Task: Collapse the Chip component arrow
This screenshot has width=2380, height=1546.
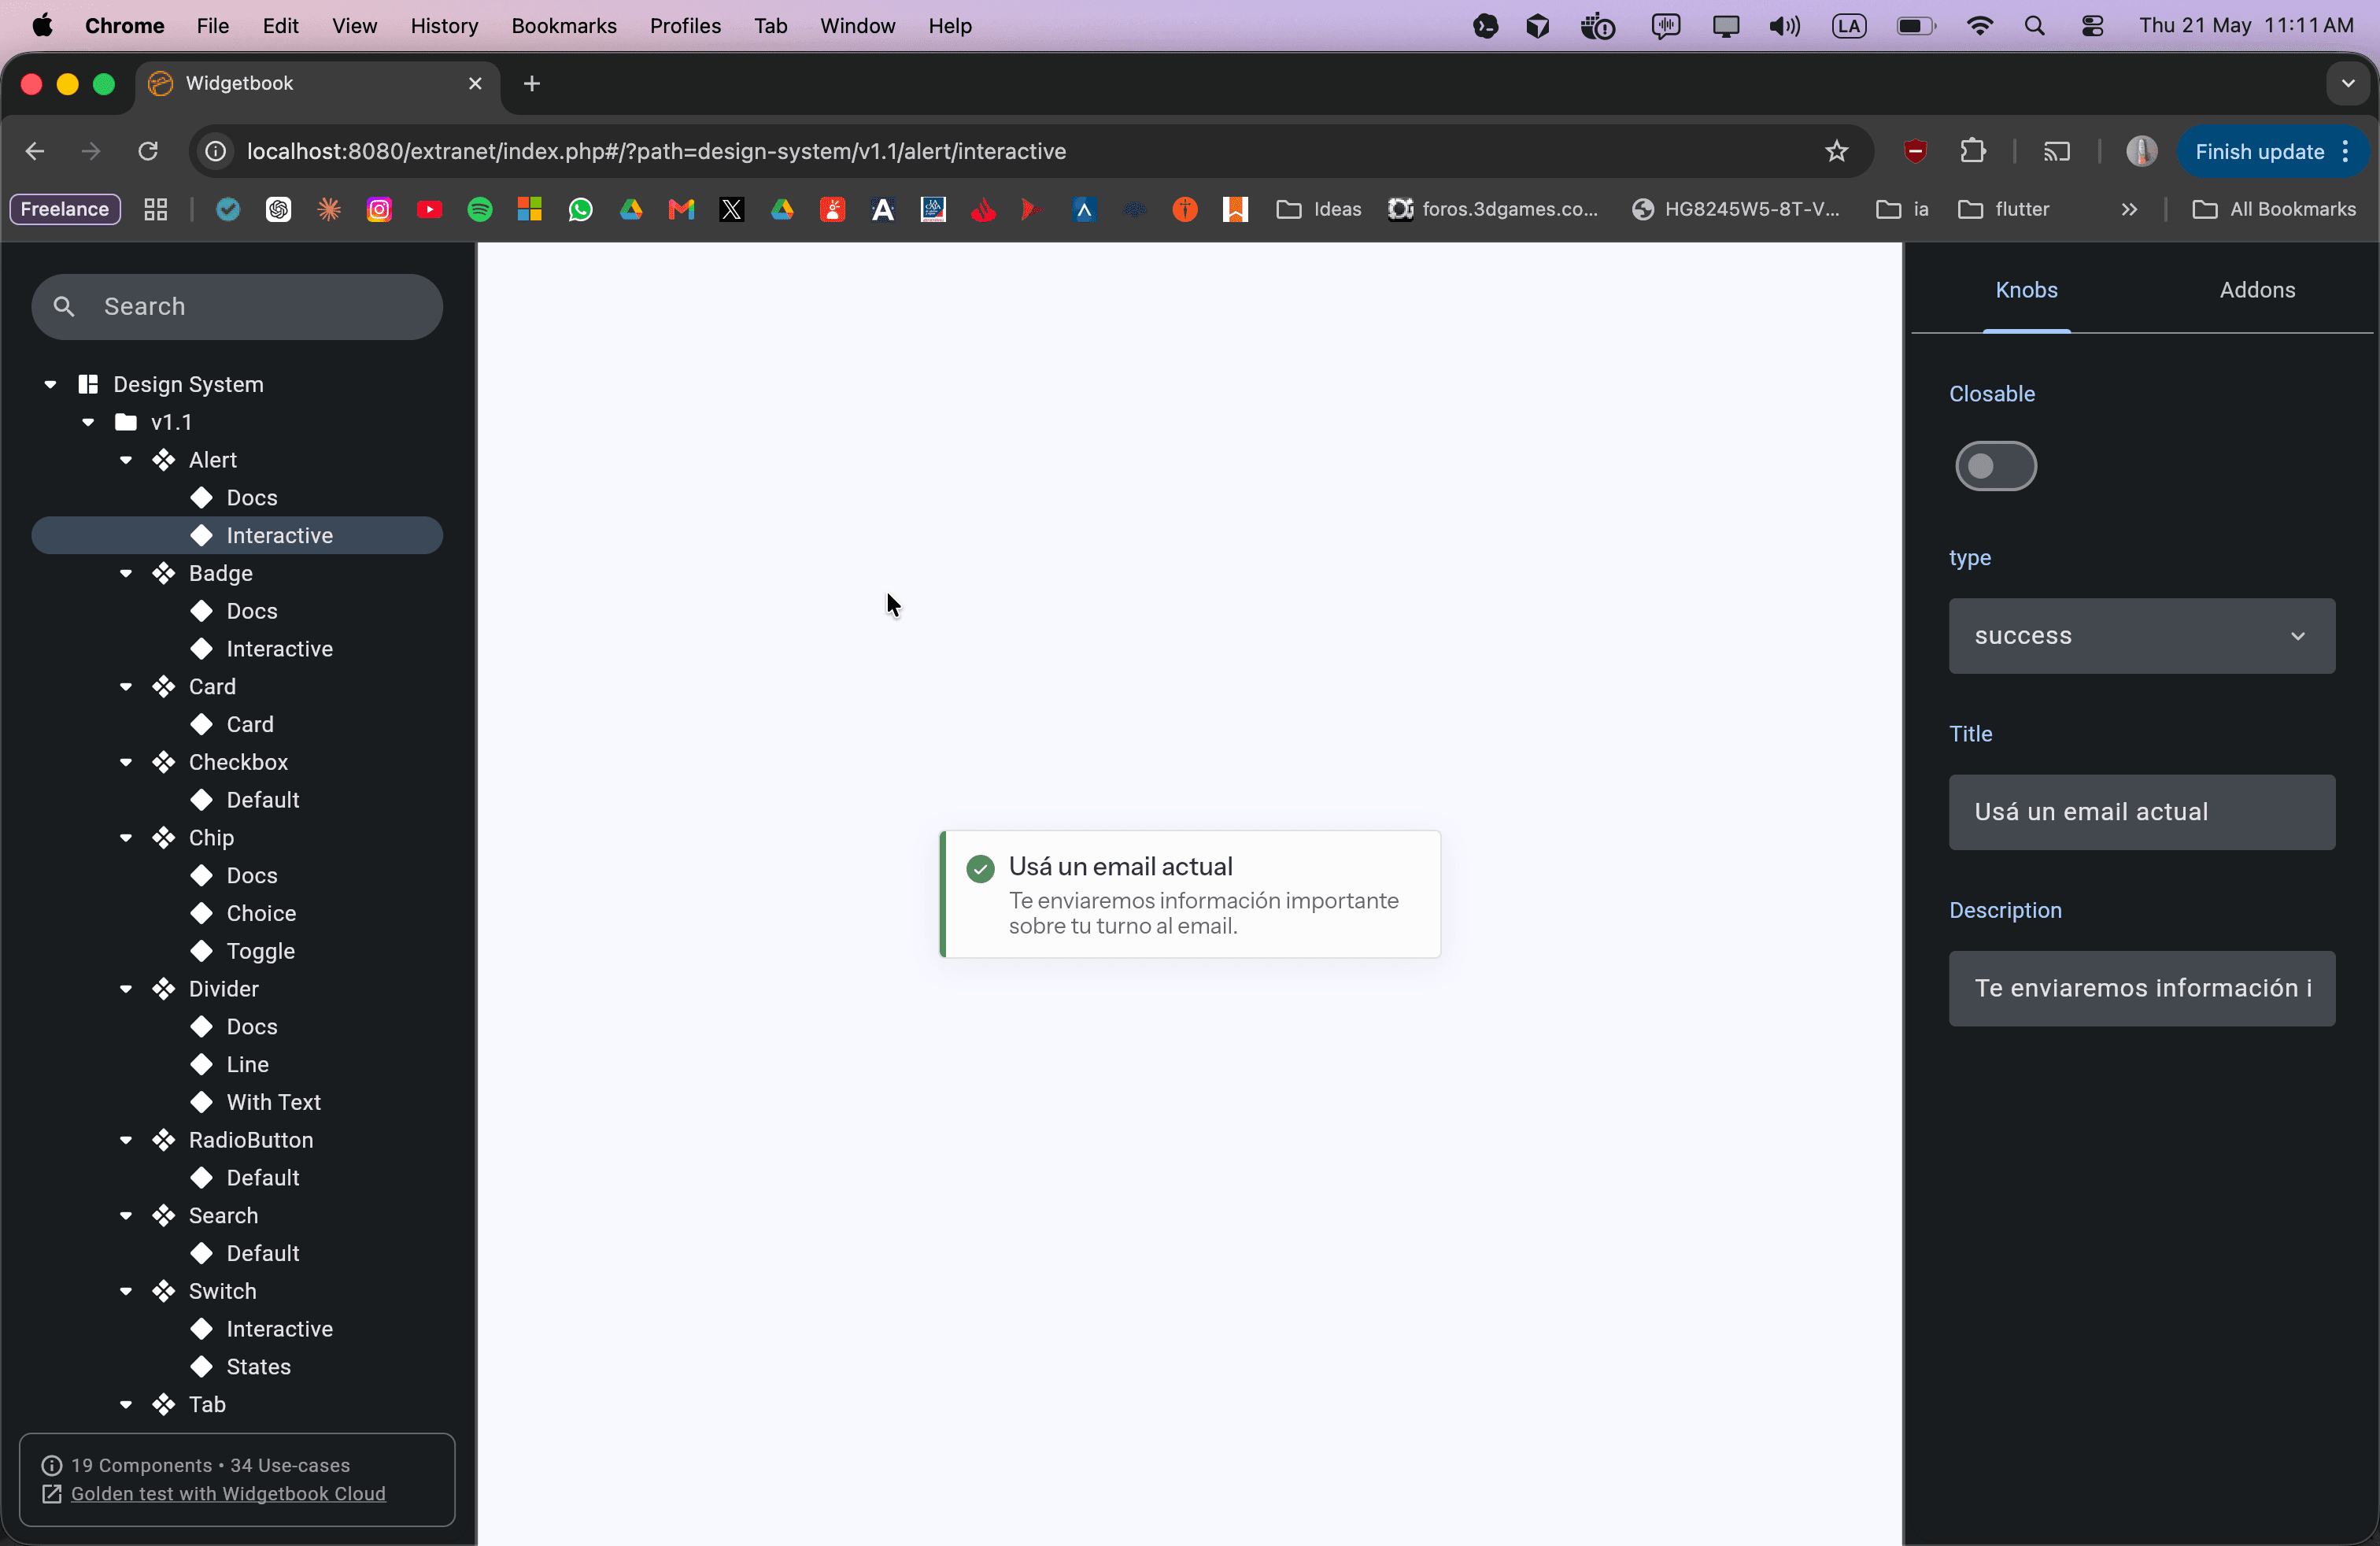Action: pos(126,838)
